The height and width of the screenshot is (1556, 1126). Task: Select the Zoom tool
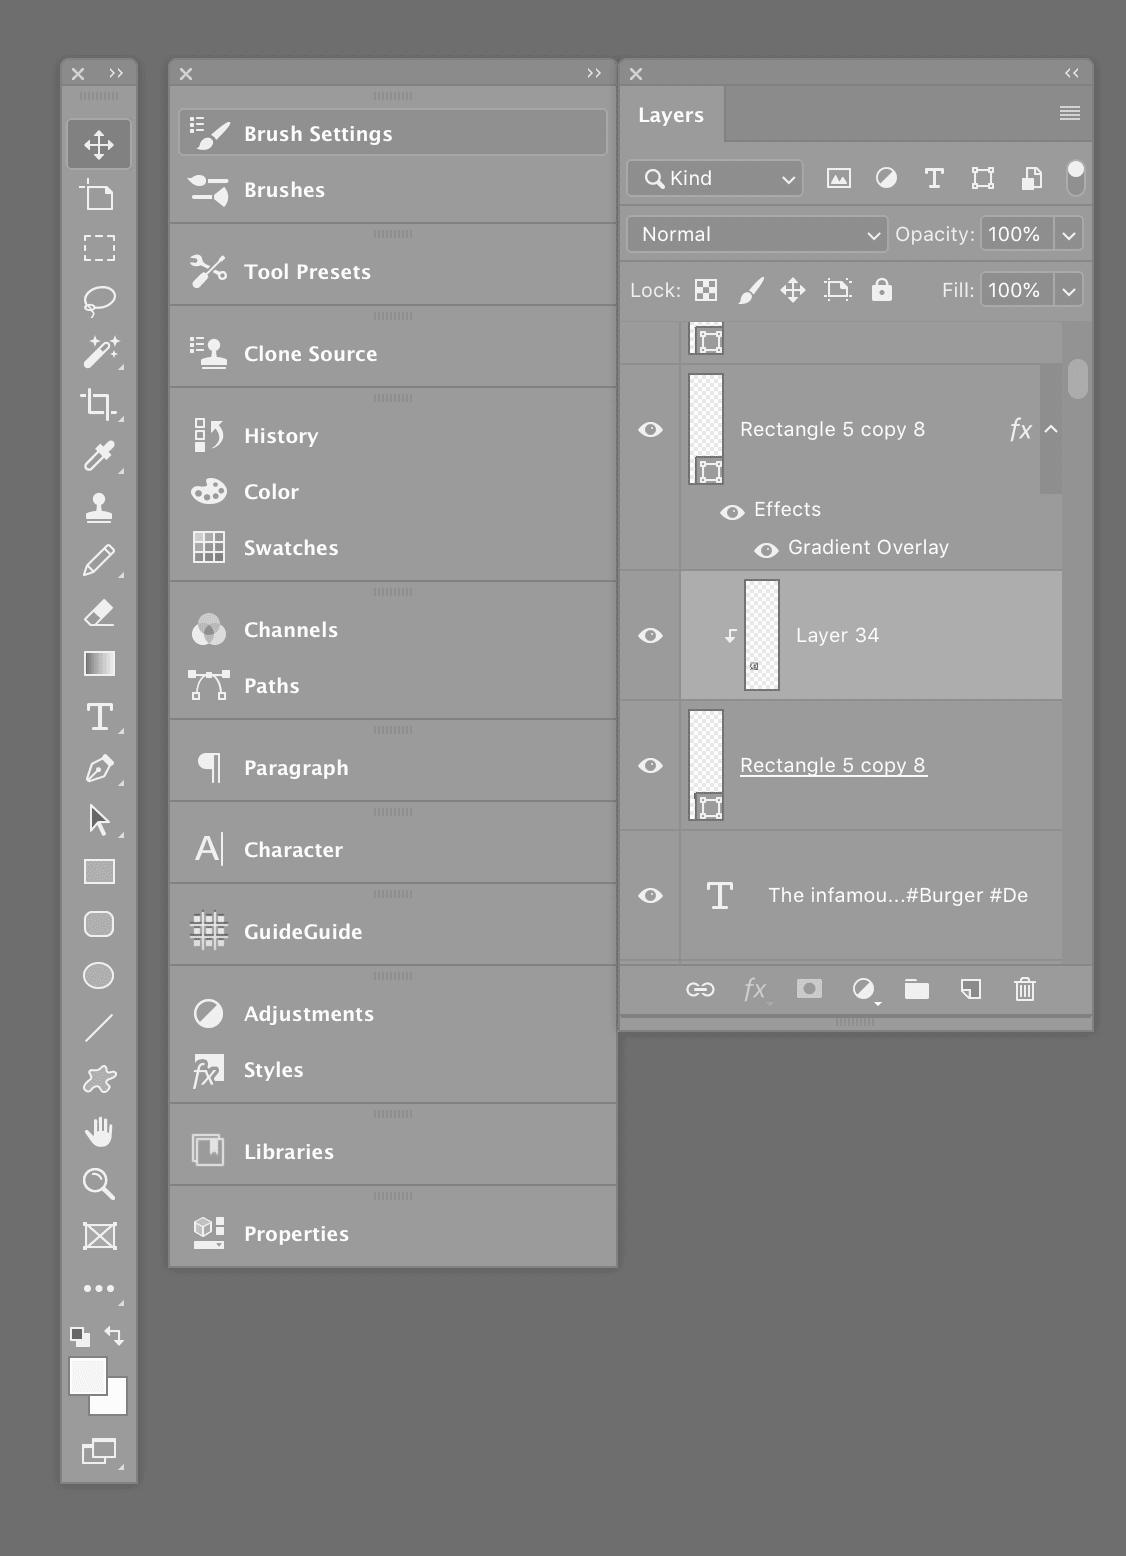99,1184
